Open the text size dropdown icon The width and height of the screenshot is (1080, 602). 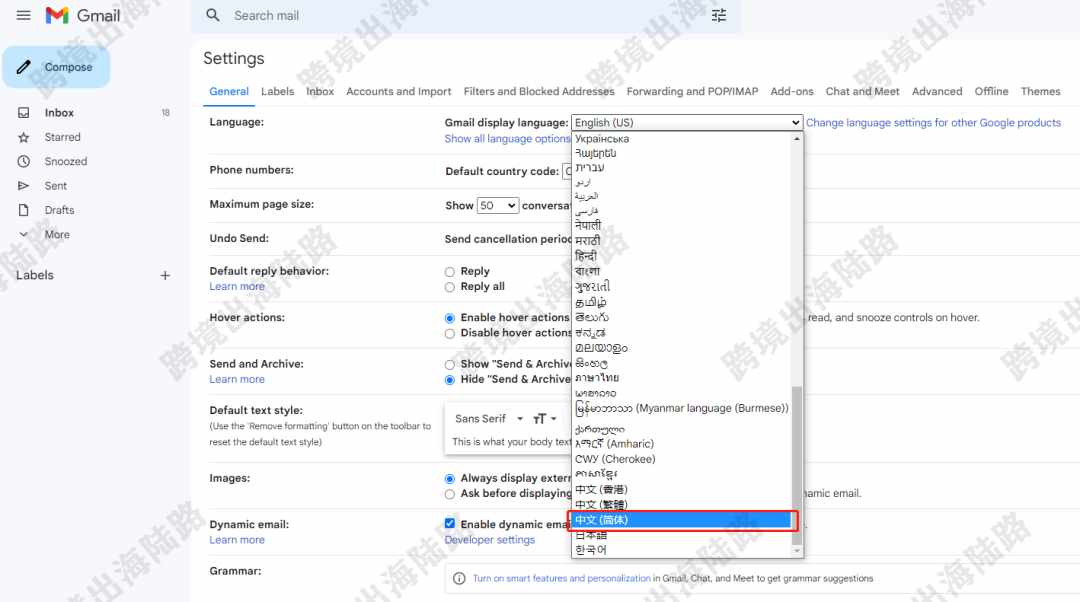(544, 419)
